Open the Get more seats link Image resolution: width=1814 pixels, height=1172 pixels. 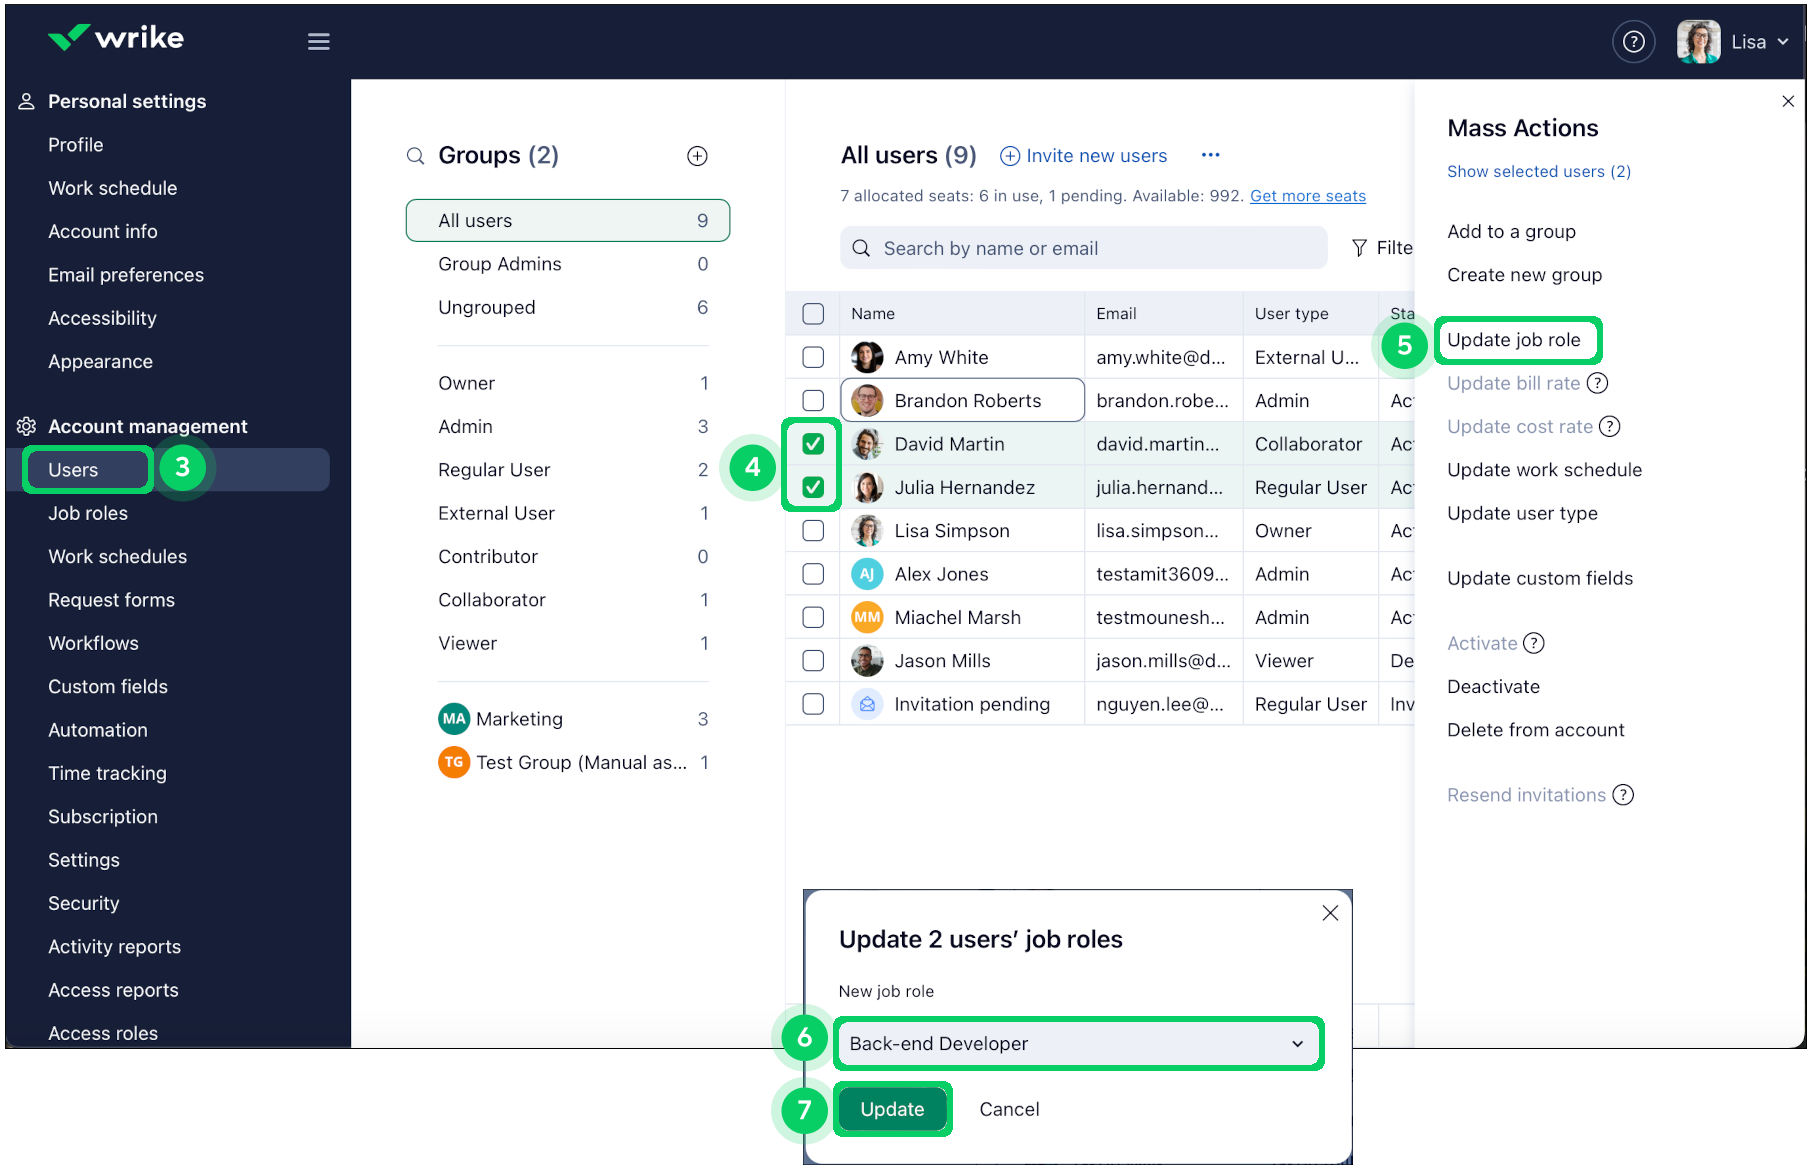click(1306, 195)
